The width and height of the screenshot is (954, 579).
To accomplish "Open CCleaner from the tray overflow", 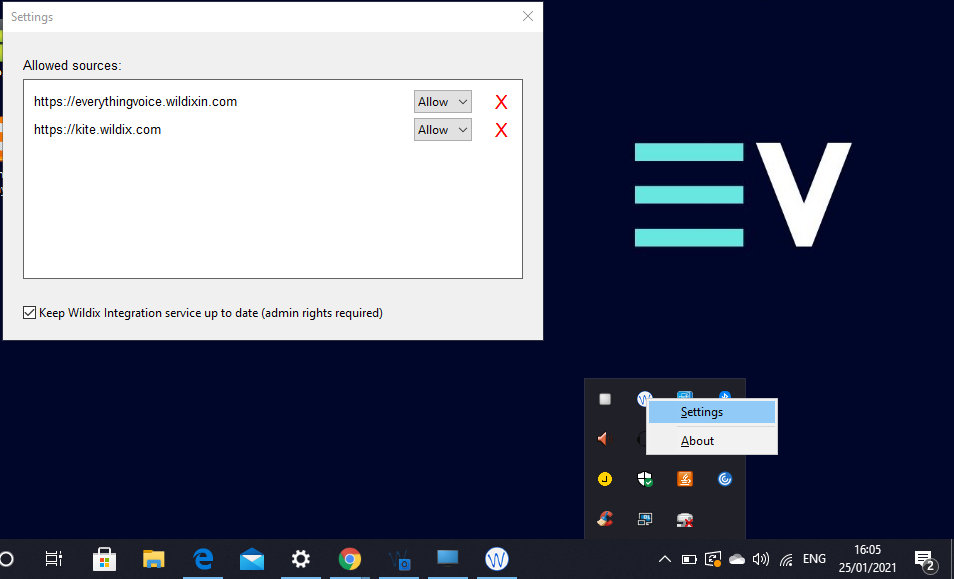I will click(605, 519).
